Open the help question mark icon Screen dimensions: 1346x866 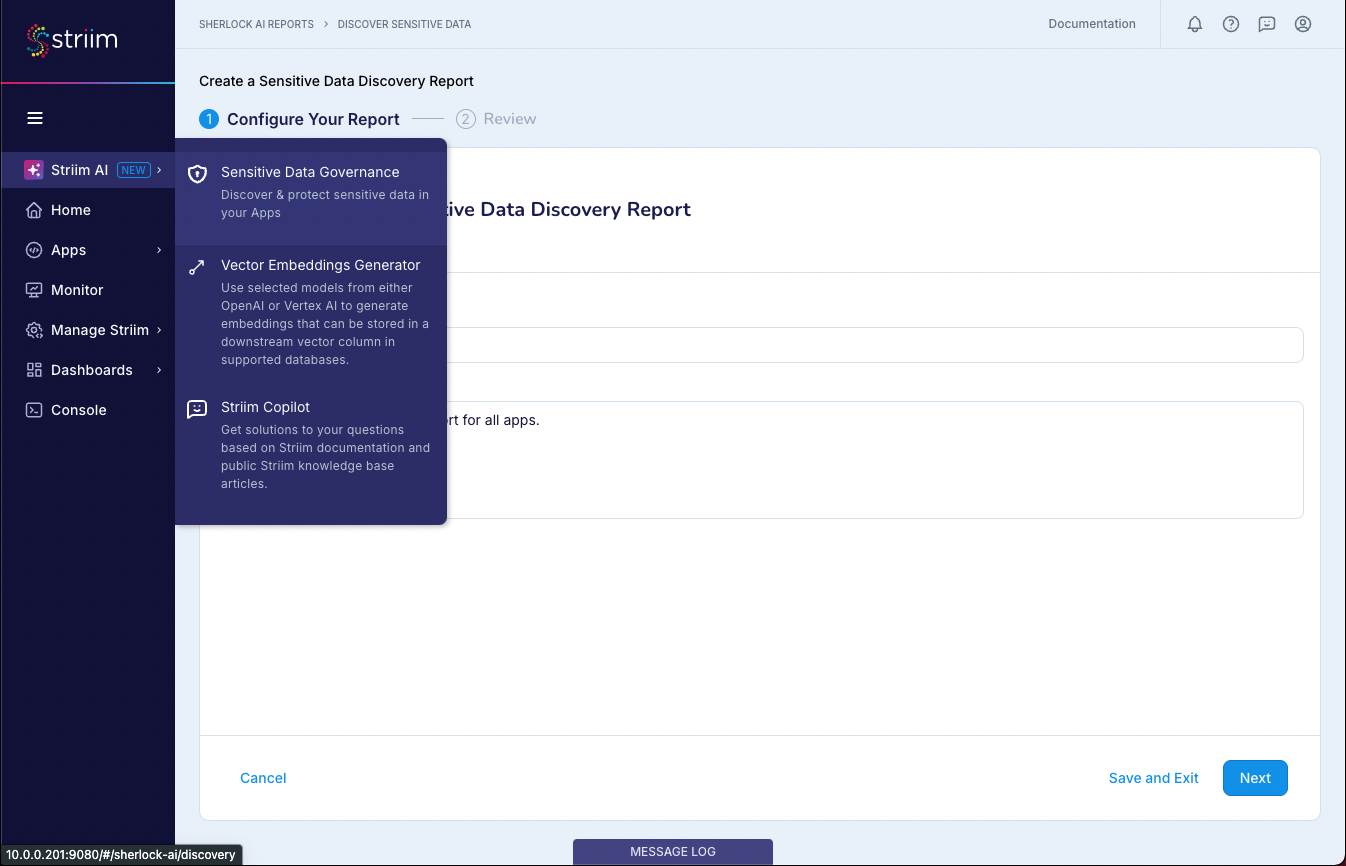pyautogui.click(x=1230, y=24)
